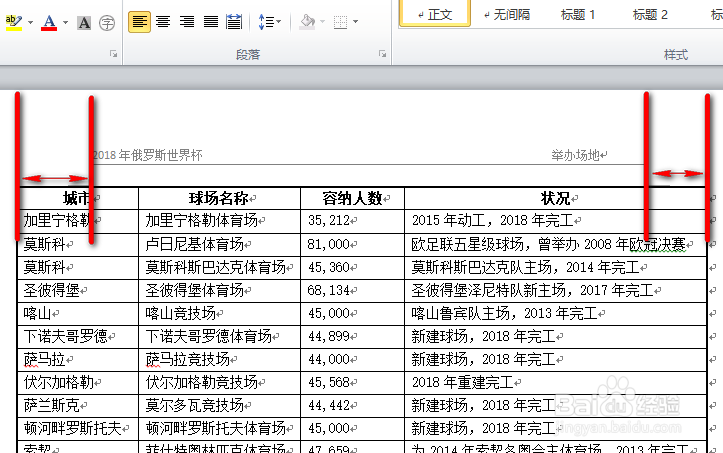This screenshot has height=453, width=723.
Task: Click cell 35,212
Action: click(x=352, y=221)
